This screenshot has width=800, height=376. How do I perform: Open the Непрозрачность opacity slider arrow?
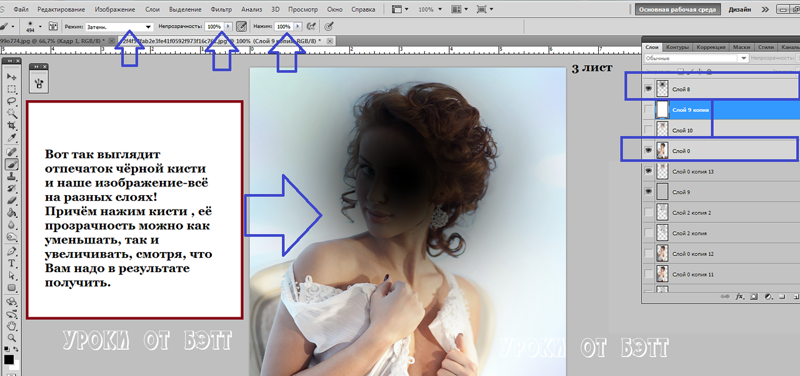coord(228,26)
